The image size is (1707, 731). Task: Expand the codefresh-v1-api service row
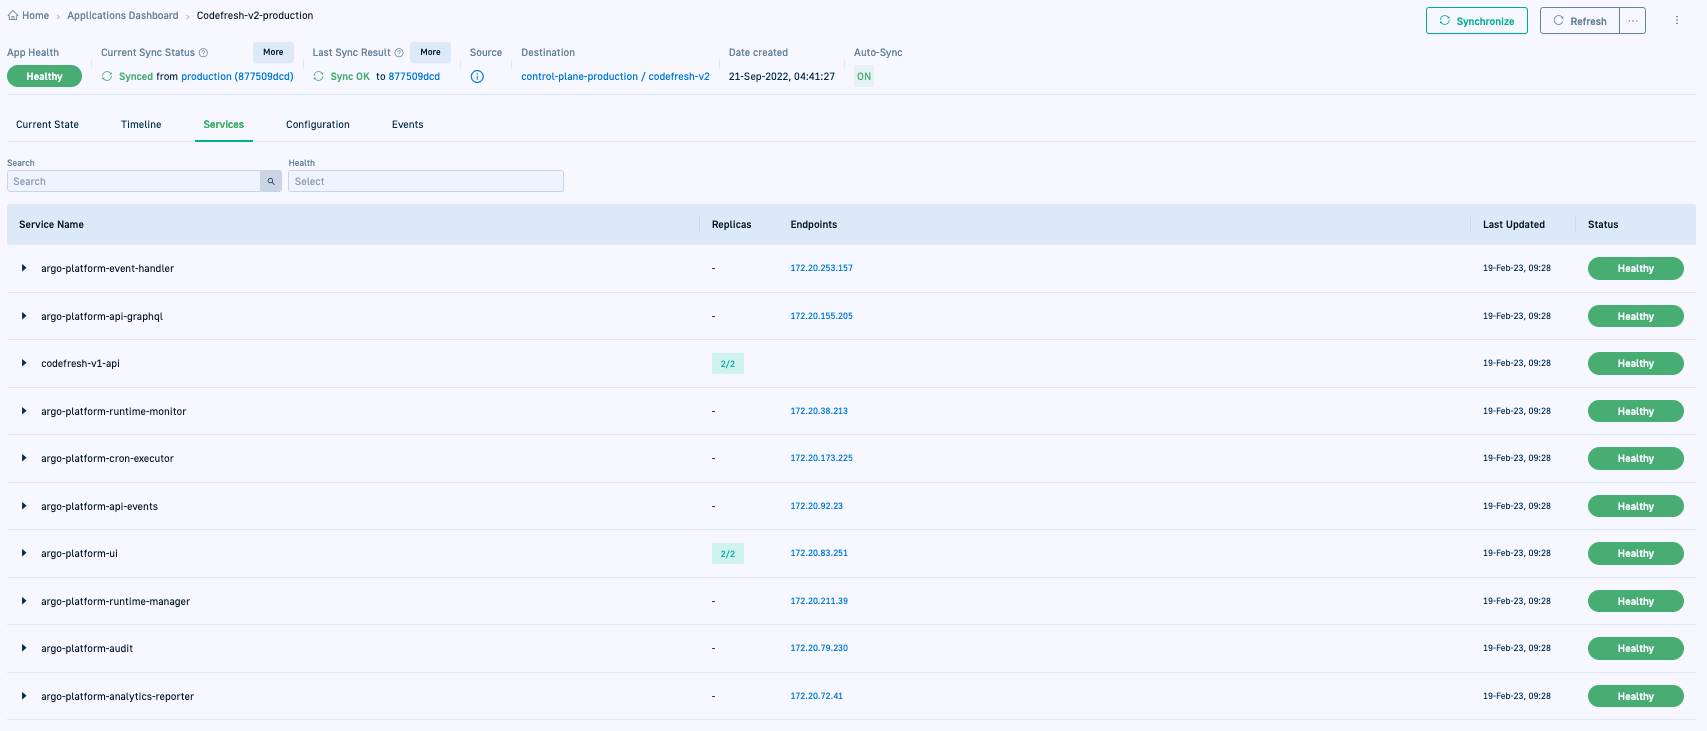click(24, 363)
